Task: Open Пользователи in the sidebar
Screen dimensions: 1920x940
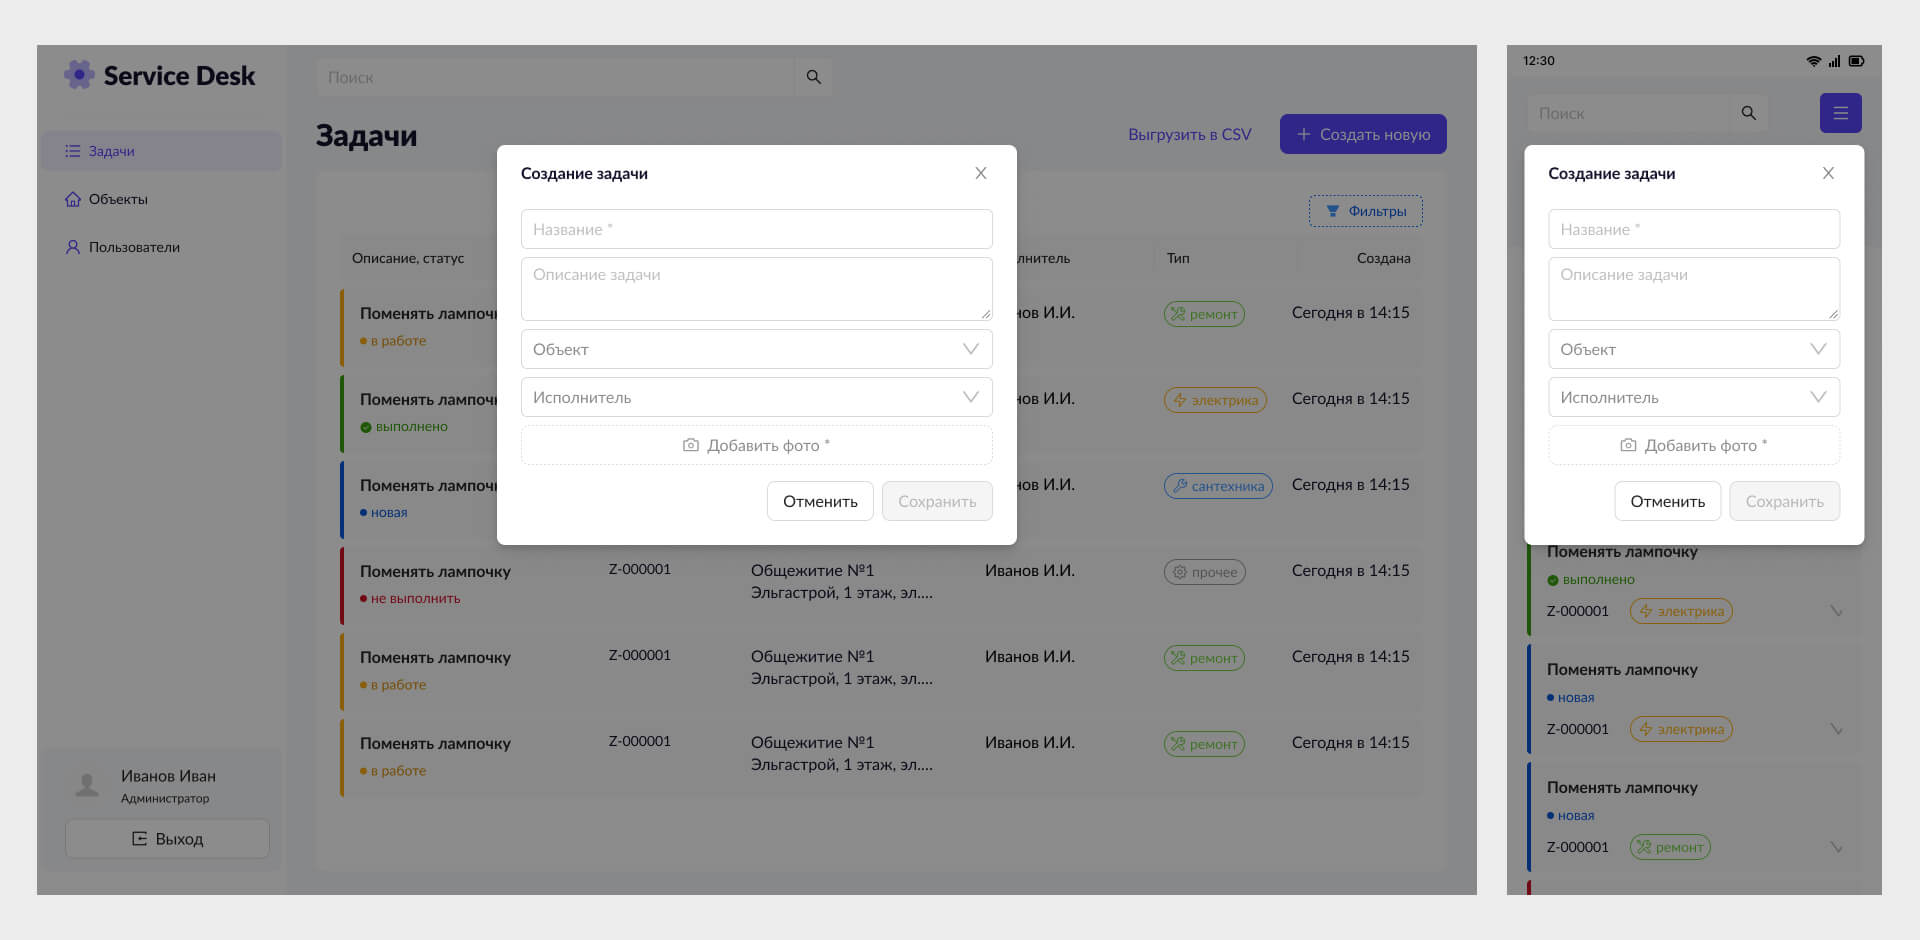Action: pyautogui.click(x=161, y=247)
